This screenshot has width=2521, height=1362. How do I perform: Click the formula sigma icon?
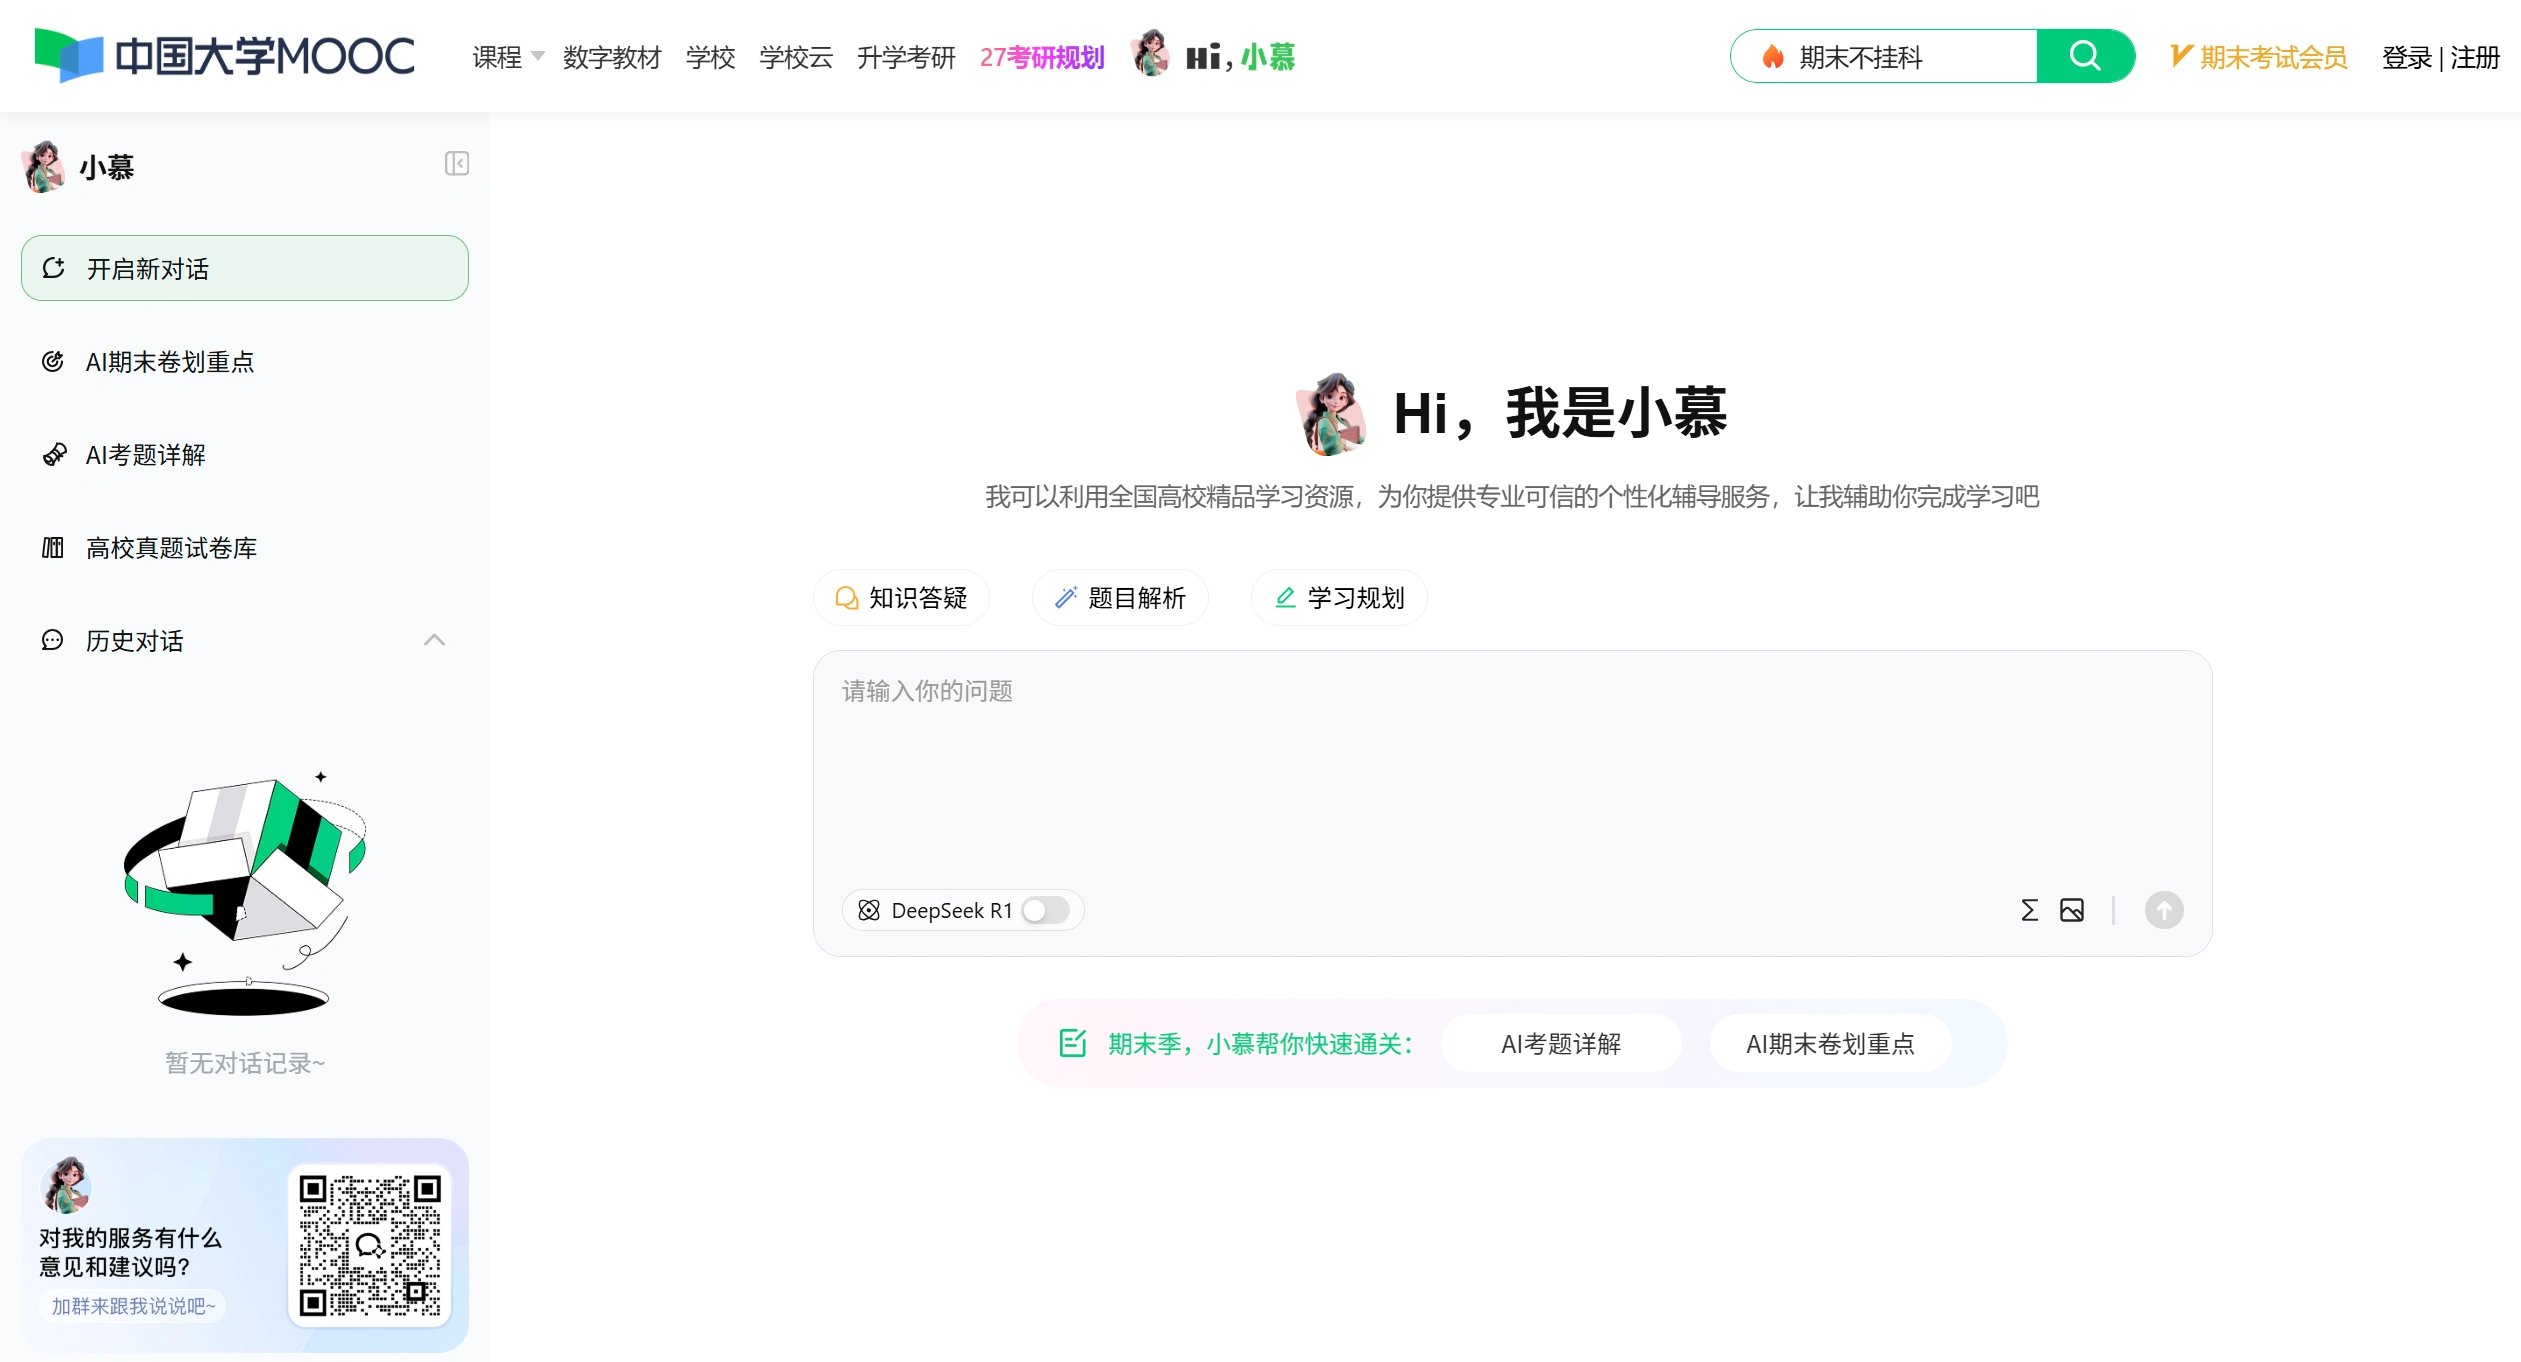click(x=2029, y=910)
